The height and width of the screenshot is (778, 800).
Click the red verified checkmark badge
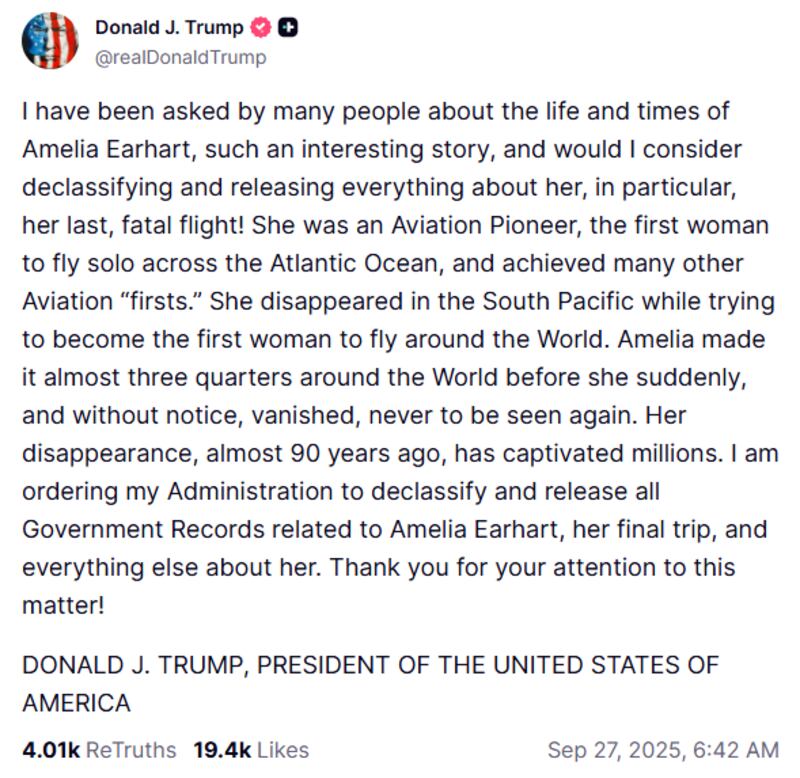(x=260, y=28)
